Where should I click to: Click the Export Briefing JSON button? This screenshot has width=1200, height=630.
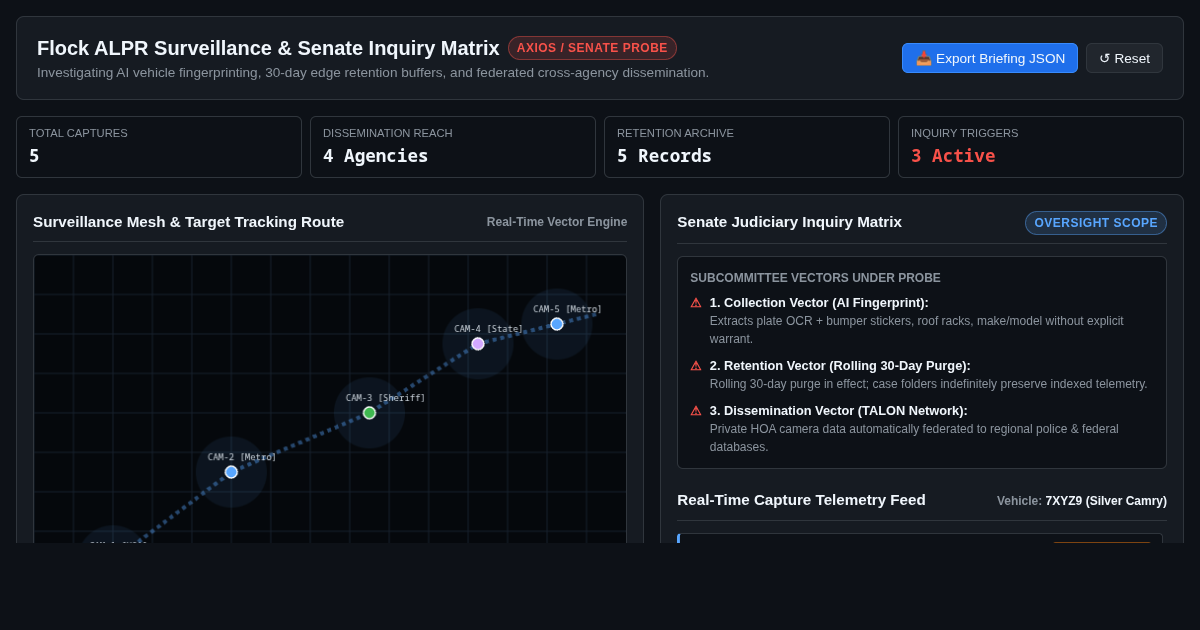tap(990, 58)
